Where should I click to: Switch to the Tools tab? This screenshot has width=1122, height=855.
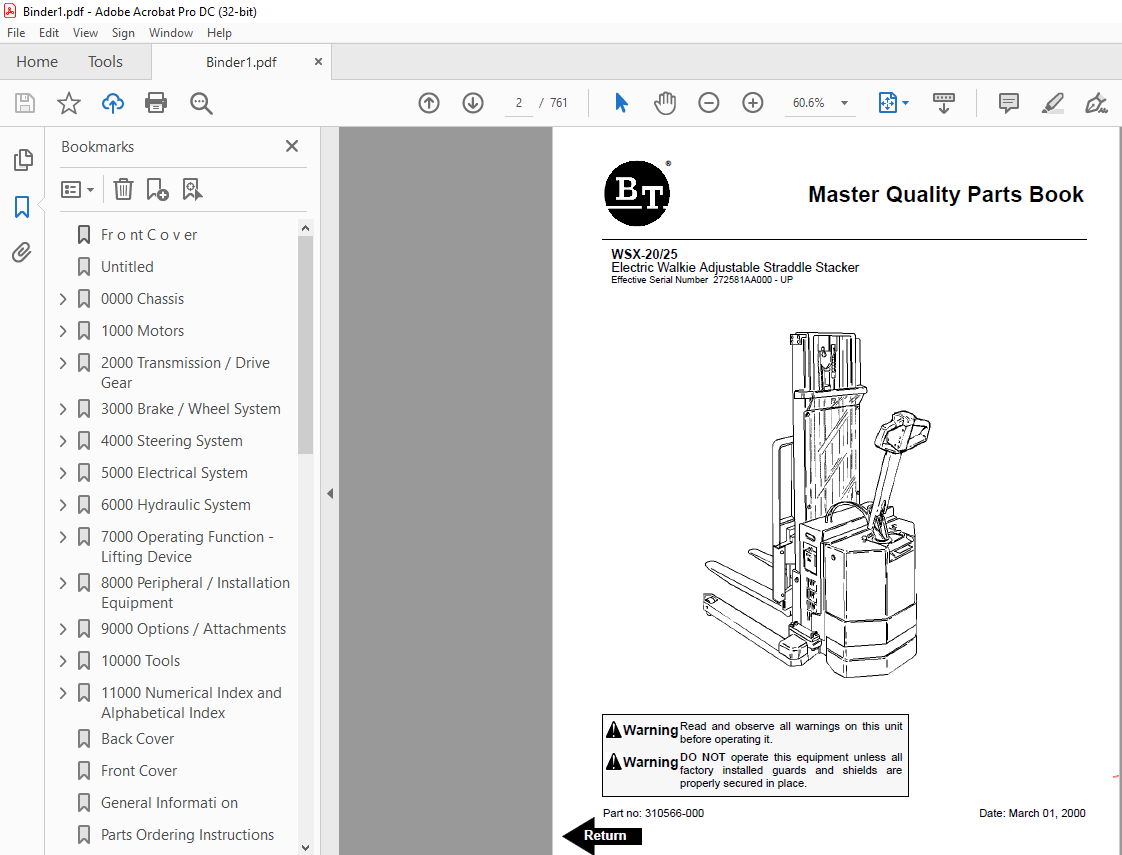[105, 62]
